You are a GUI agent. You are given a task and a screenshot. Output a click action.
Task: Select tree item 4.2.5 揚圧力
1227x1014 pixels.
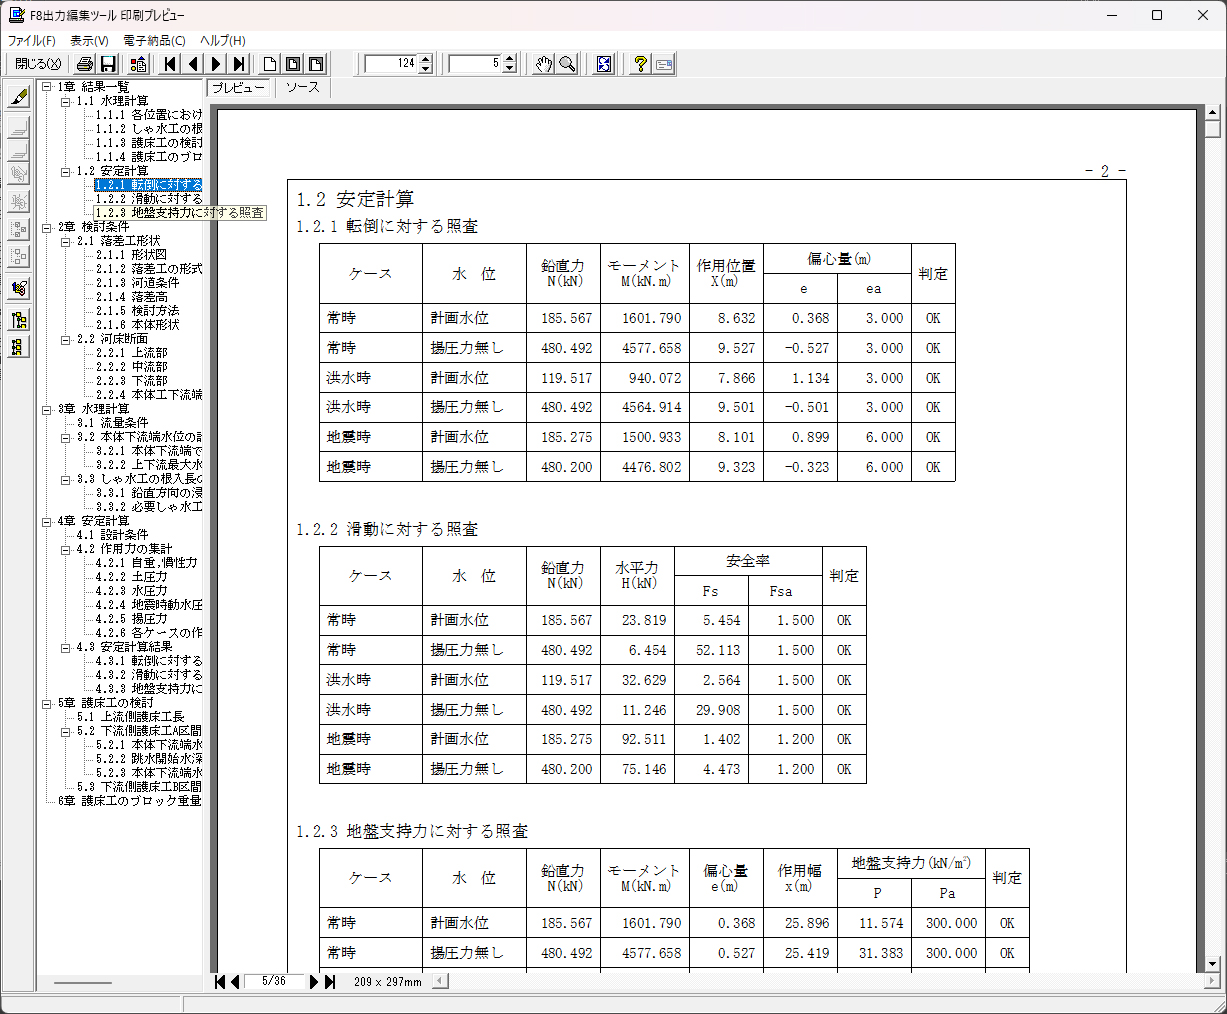131,619
